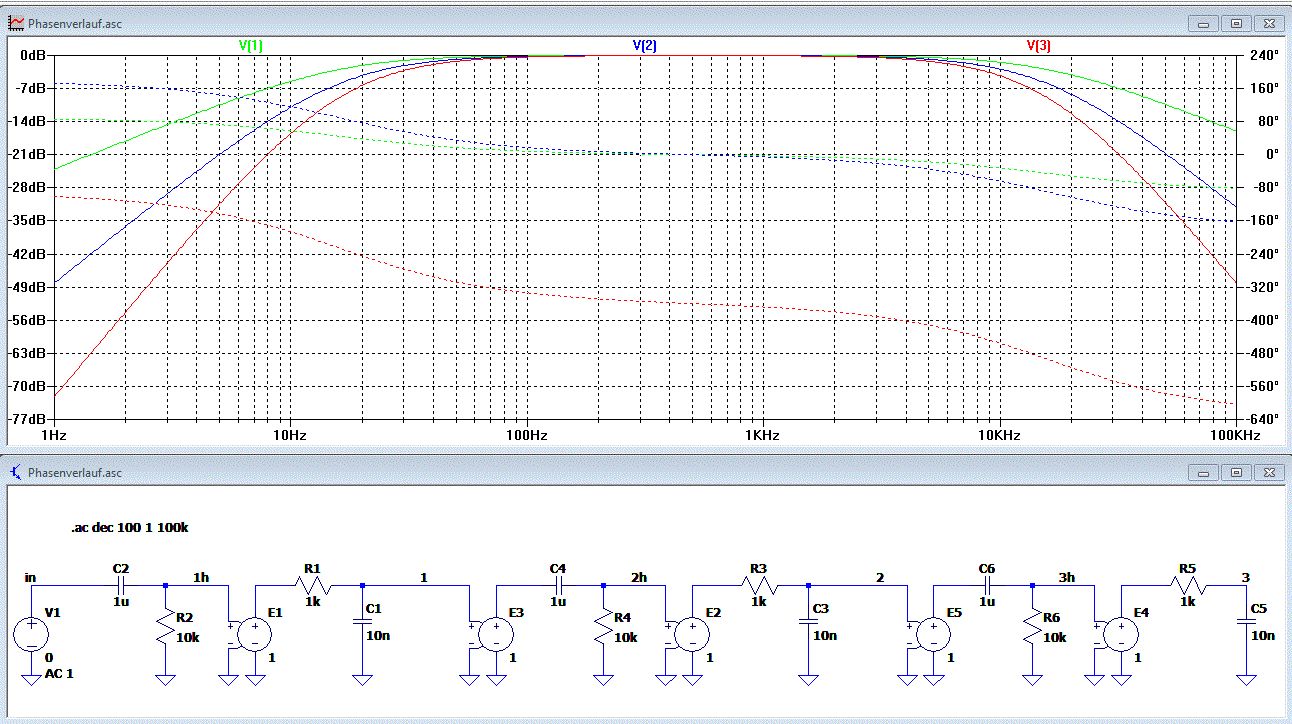Select the capacitor C5 symbol

click(x=1246, y=621)
